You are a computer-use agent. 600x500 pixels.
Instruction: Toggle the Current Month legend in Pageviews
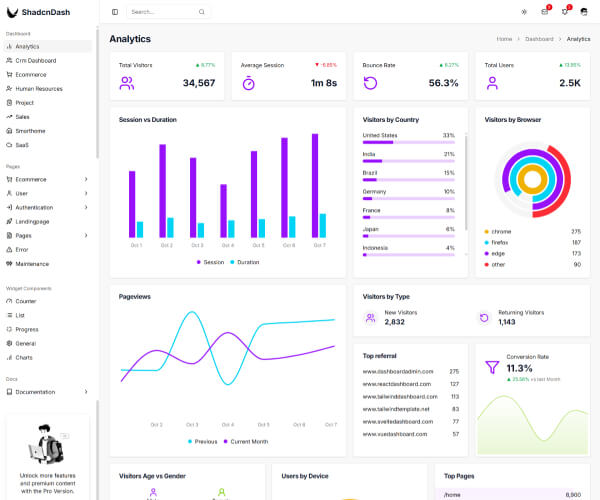click(246, 441)
